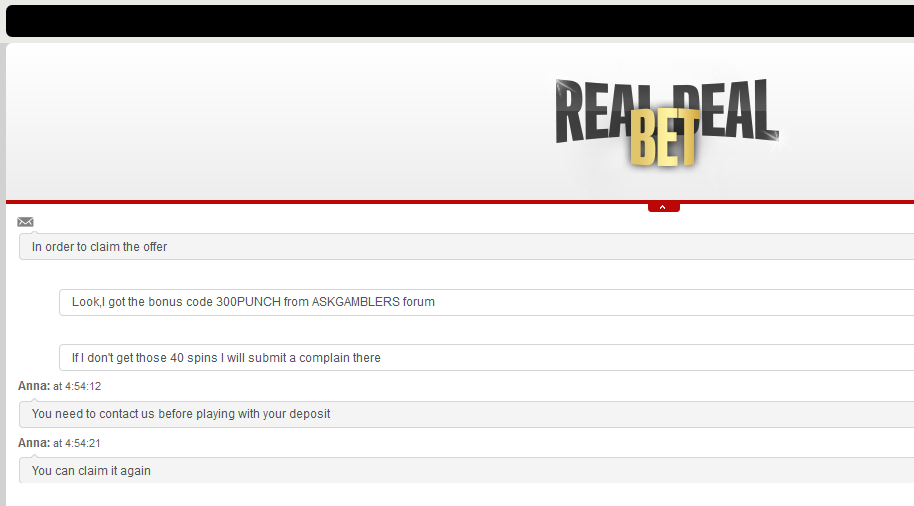Select message 'In order to claim the offer'
This screenshot has height=506, width=914.
coord(466,247)
